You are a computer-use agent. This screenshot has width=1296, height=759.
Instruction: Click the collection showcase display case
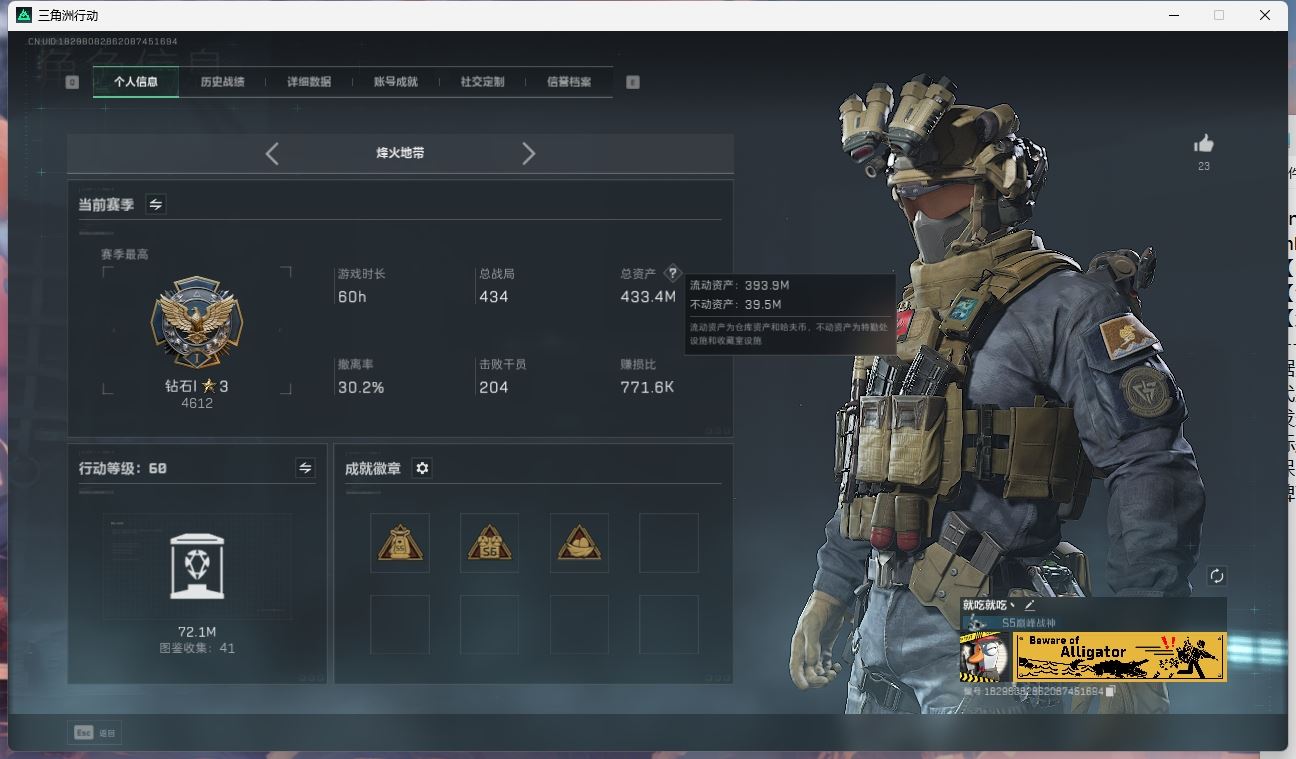pos(197,567)
